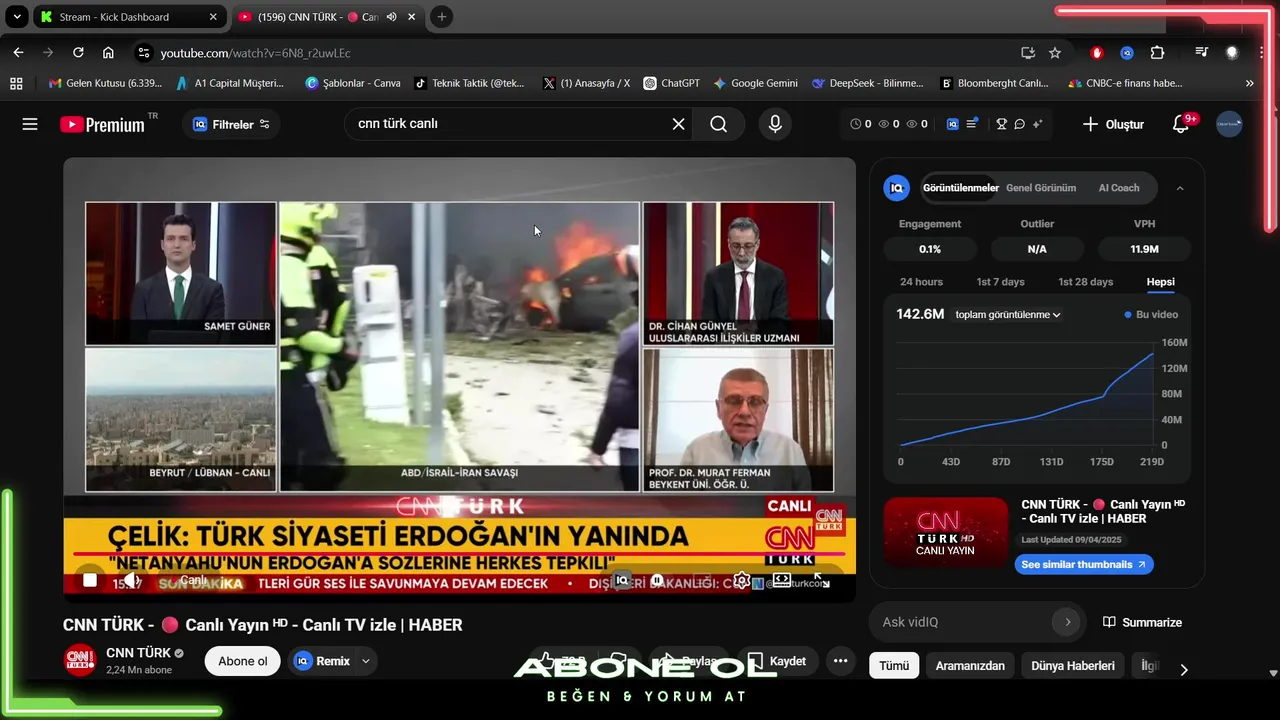Screen dimensions: 1280x720
Task: Click the vidIQ logo in the stats panel
Action: point(897,187)
